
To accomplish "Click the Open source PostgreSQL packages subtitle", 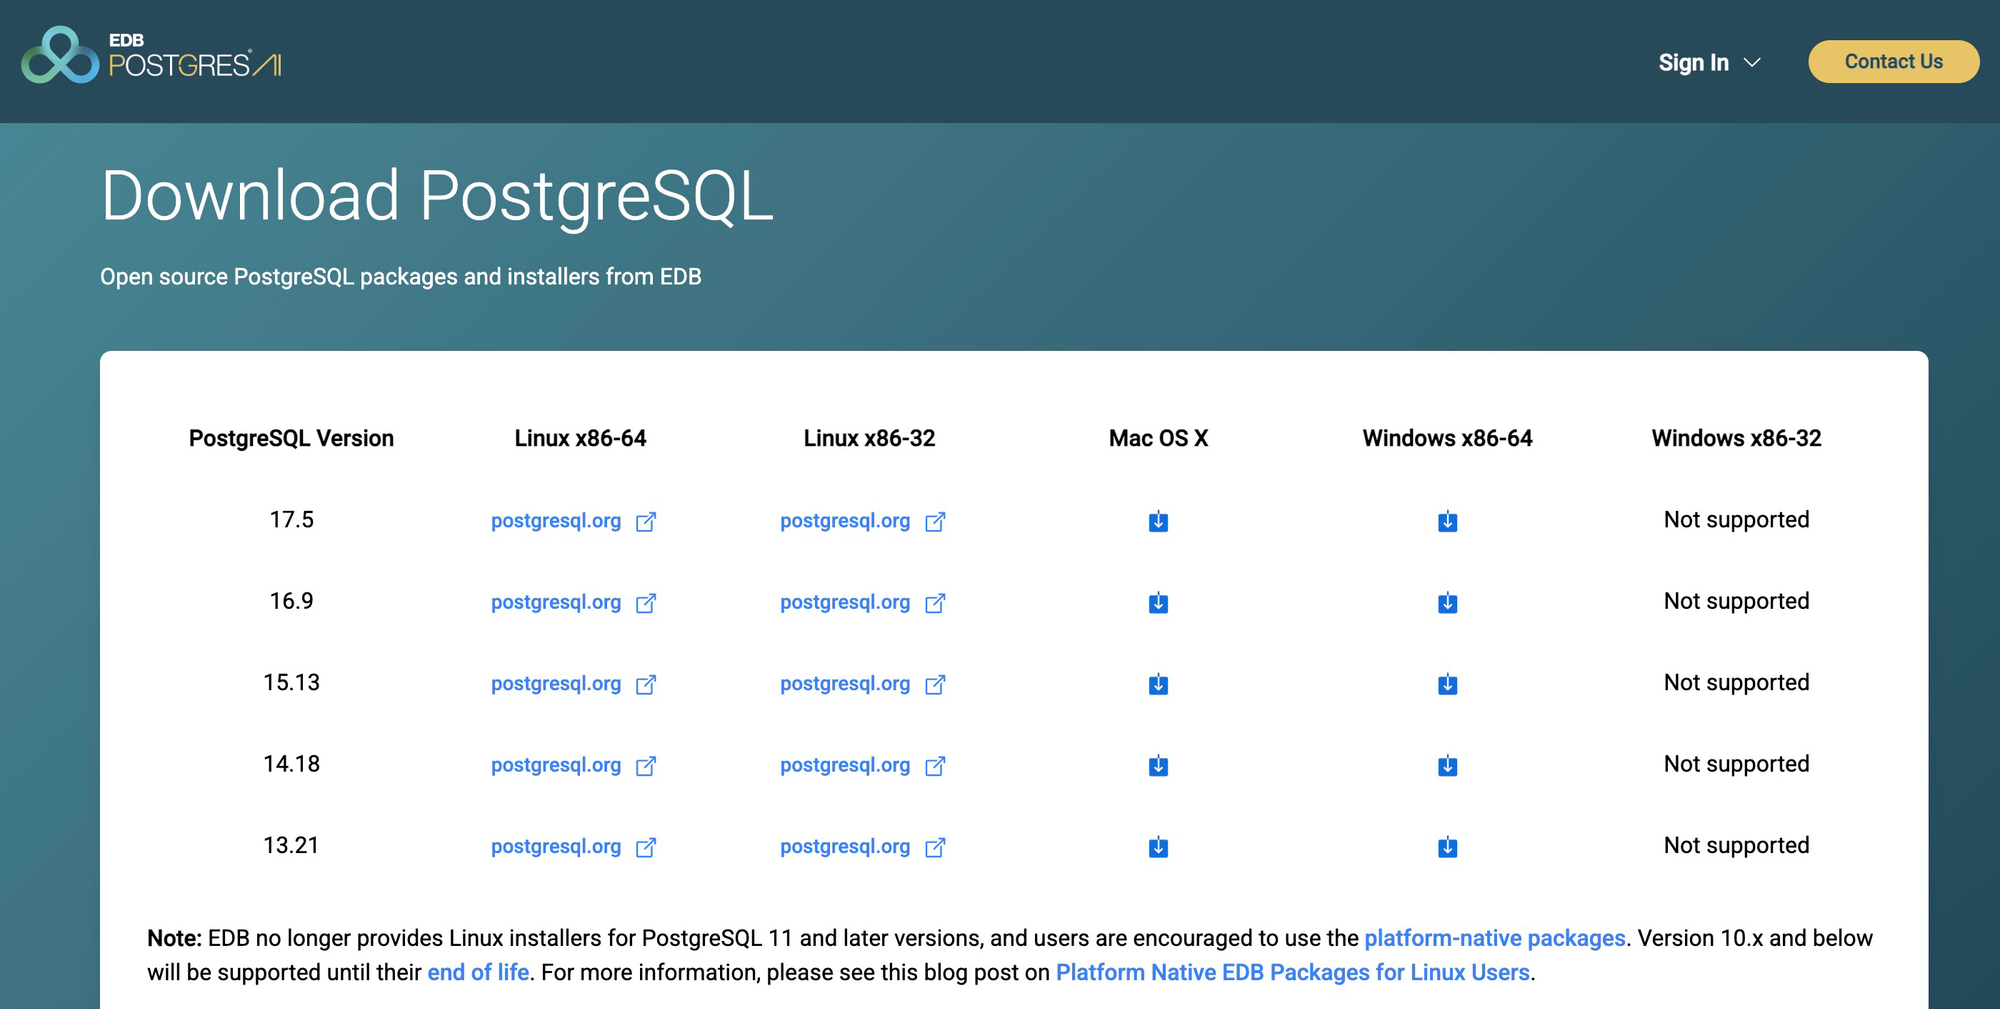I will tap(400, 277).
